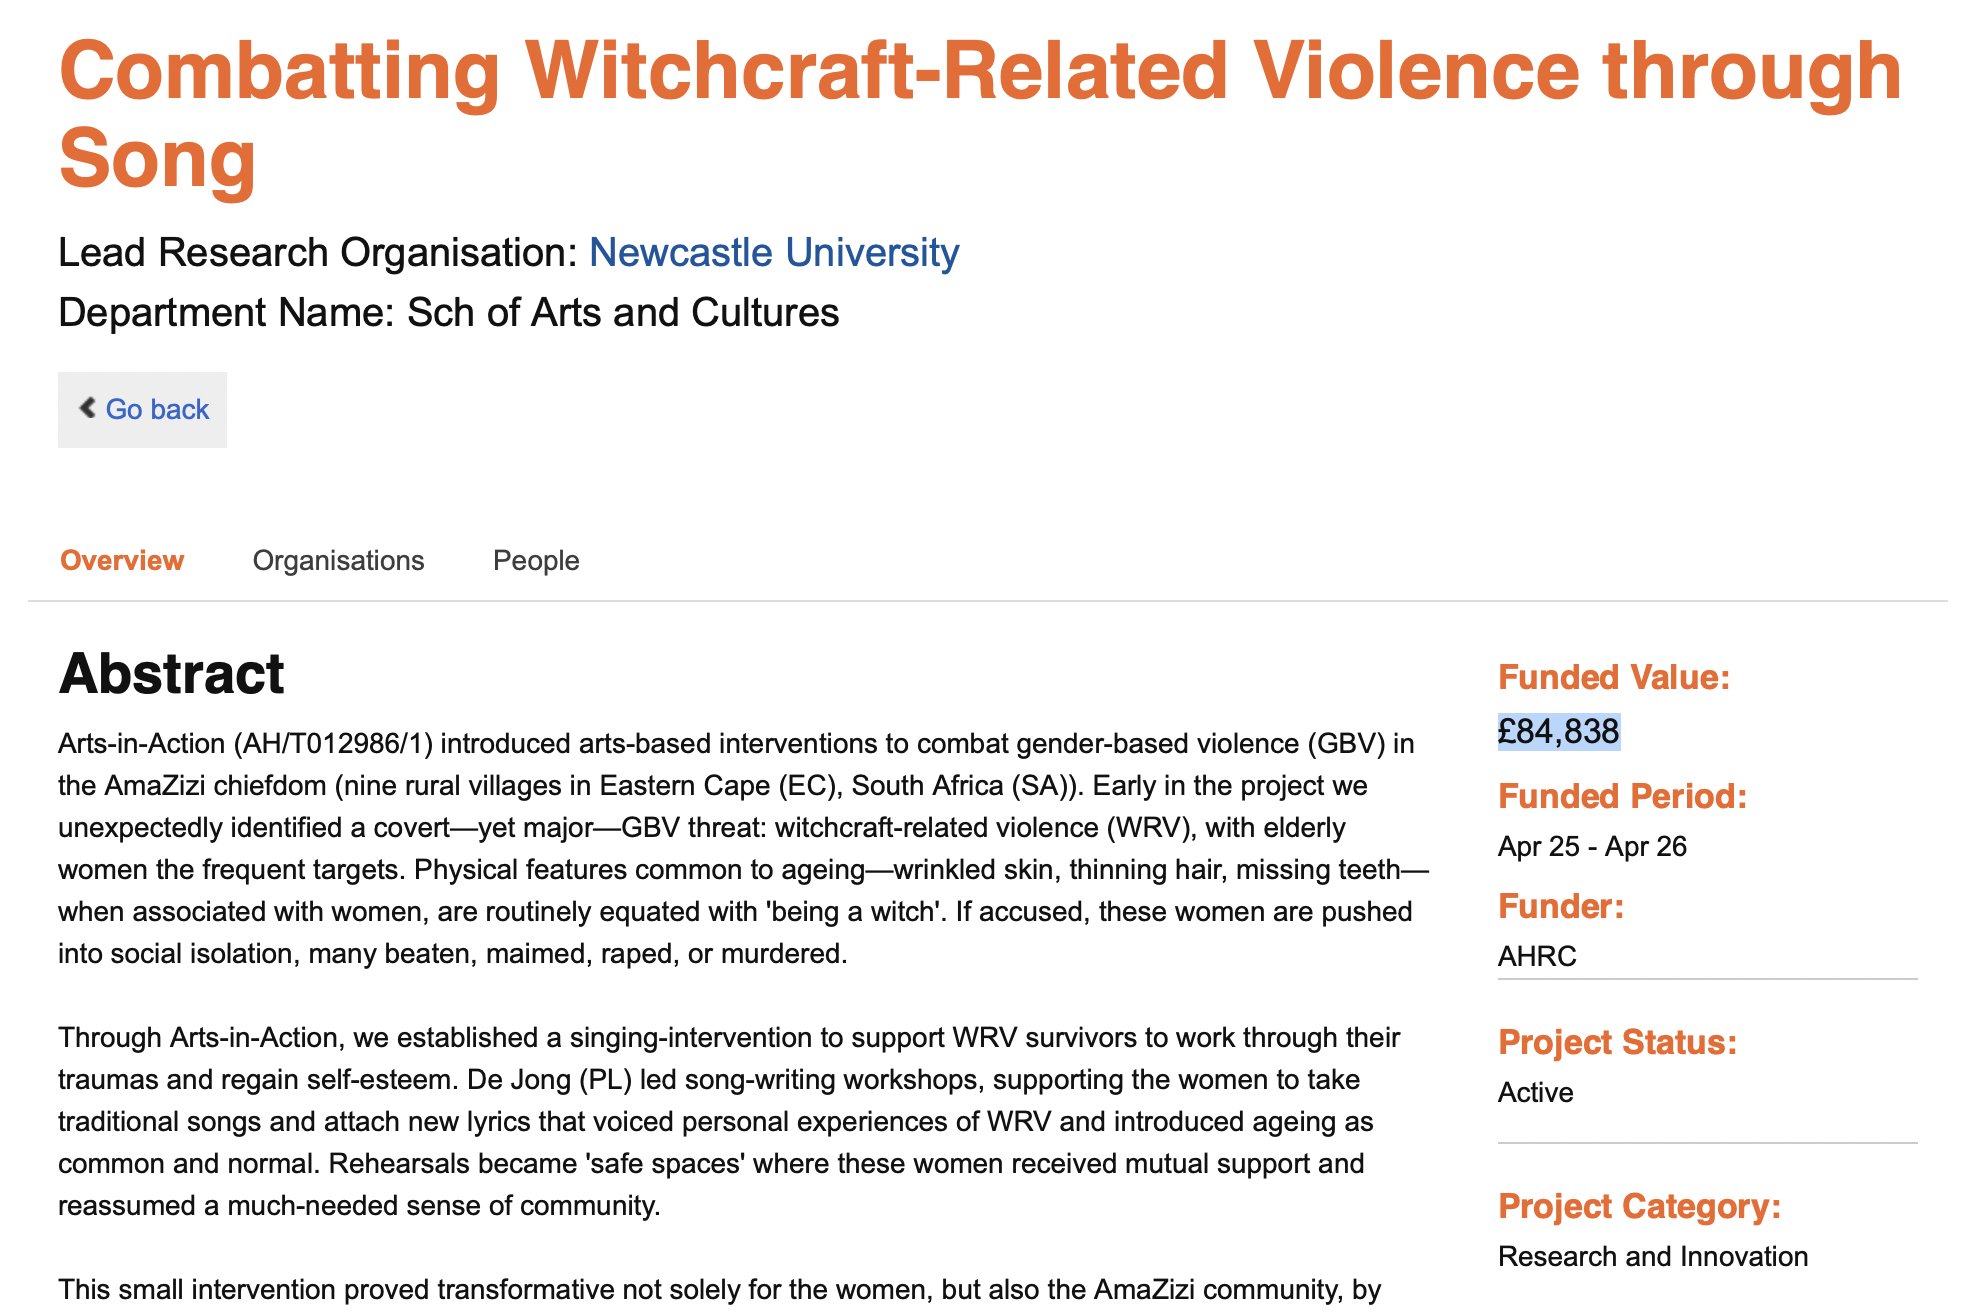Click the Apr 25 - Apr 26 period text

[x=1592, y=846]
